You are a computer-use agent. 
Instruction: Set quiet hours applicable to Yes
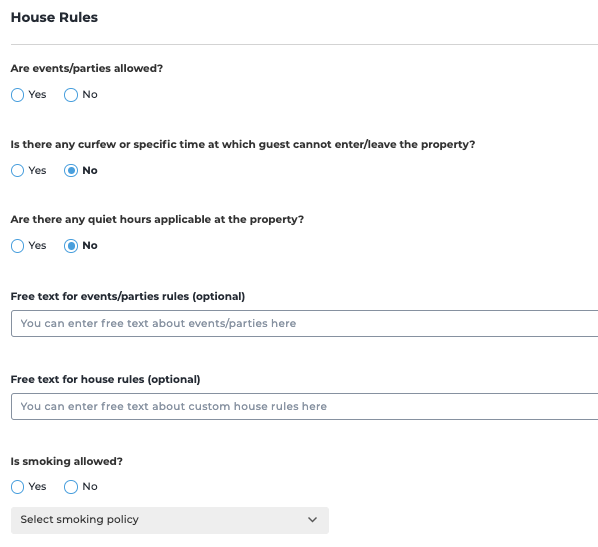(18, 246)
